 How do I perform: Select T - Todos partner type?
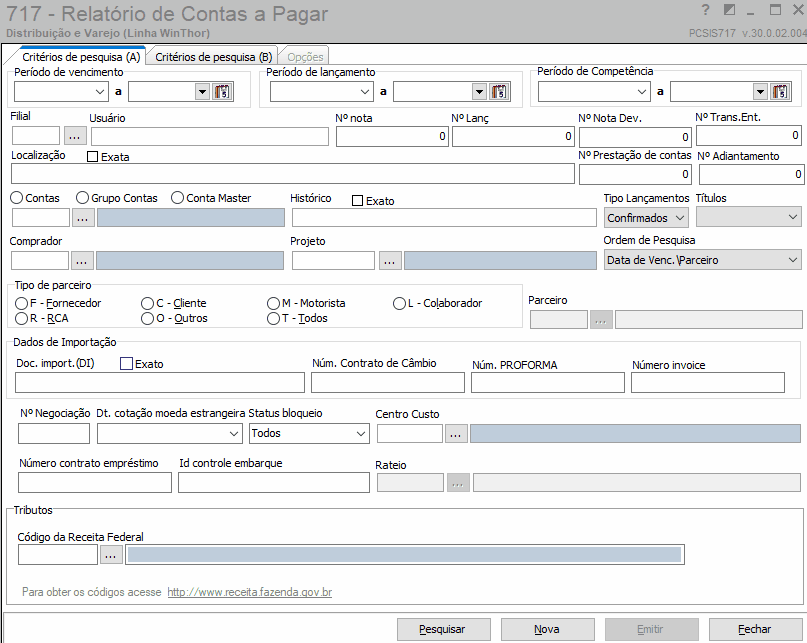273,318
